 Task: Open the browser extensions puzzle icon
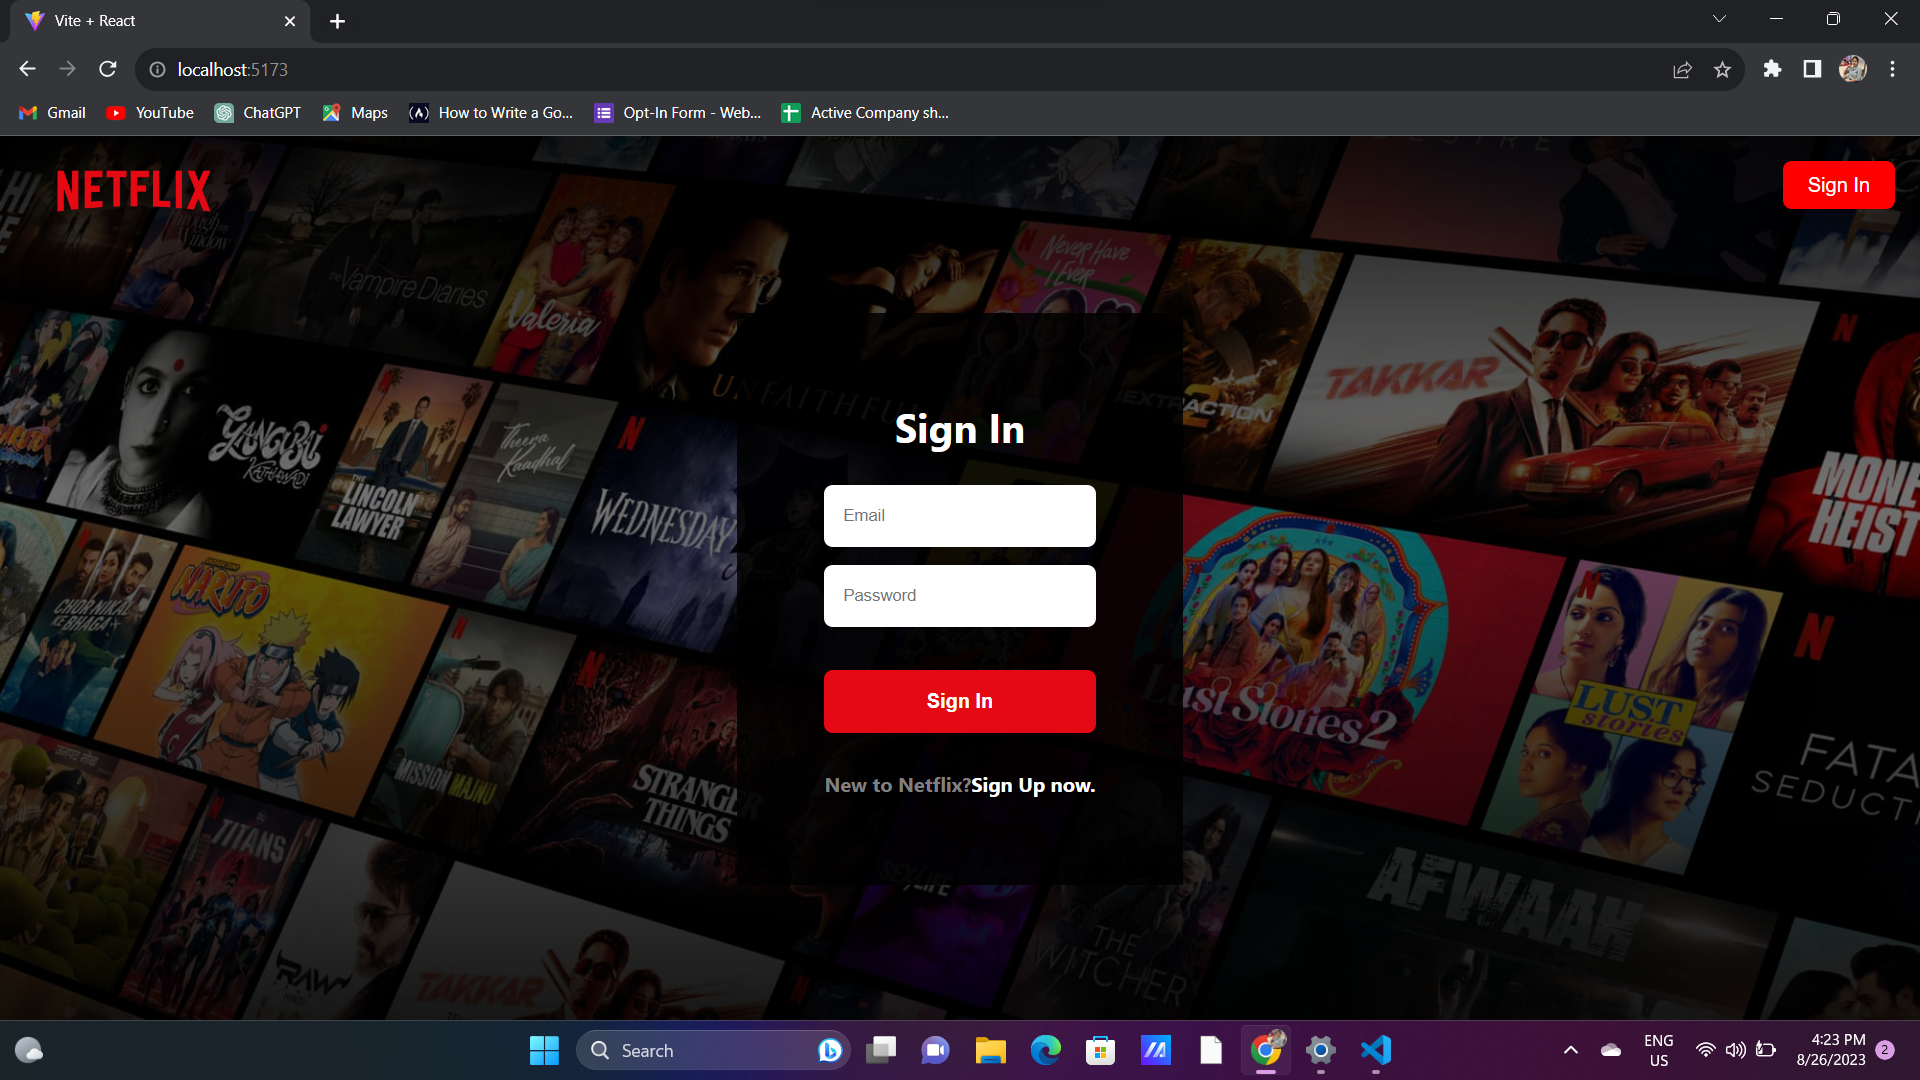tap(1773, 69)
